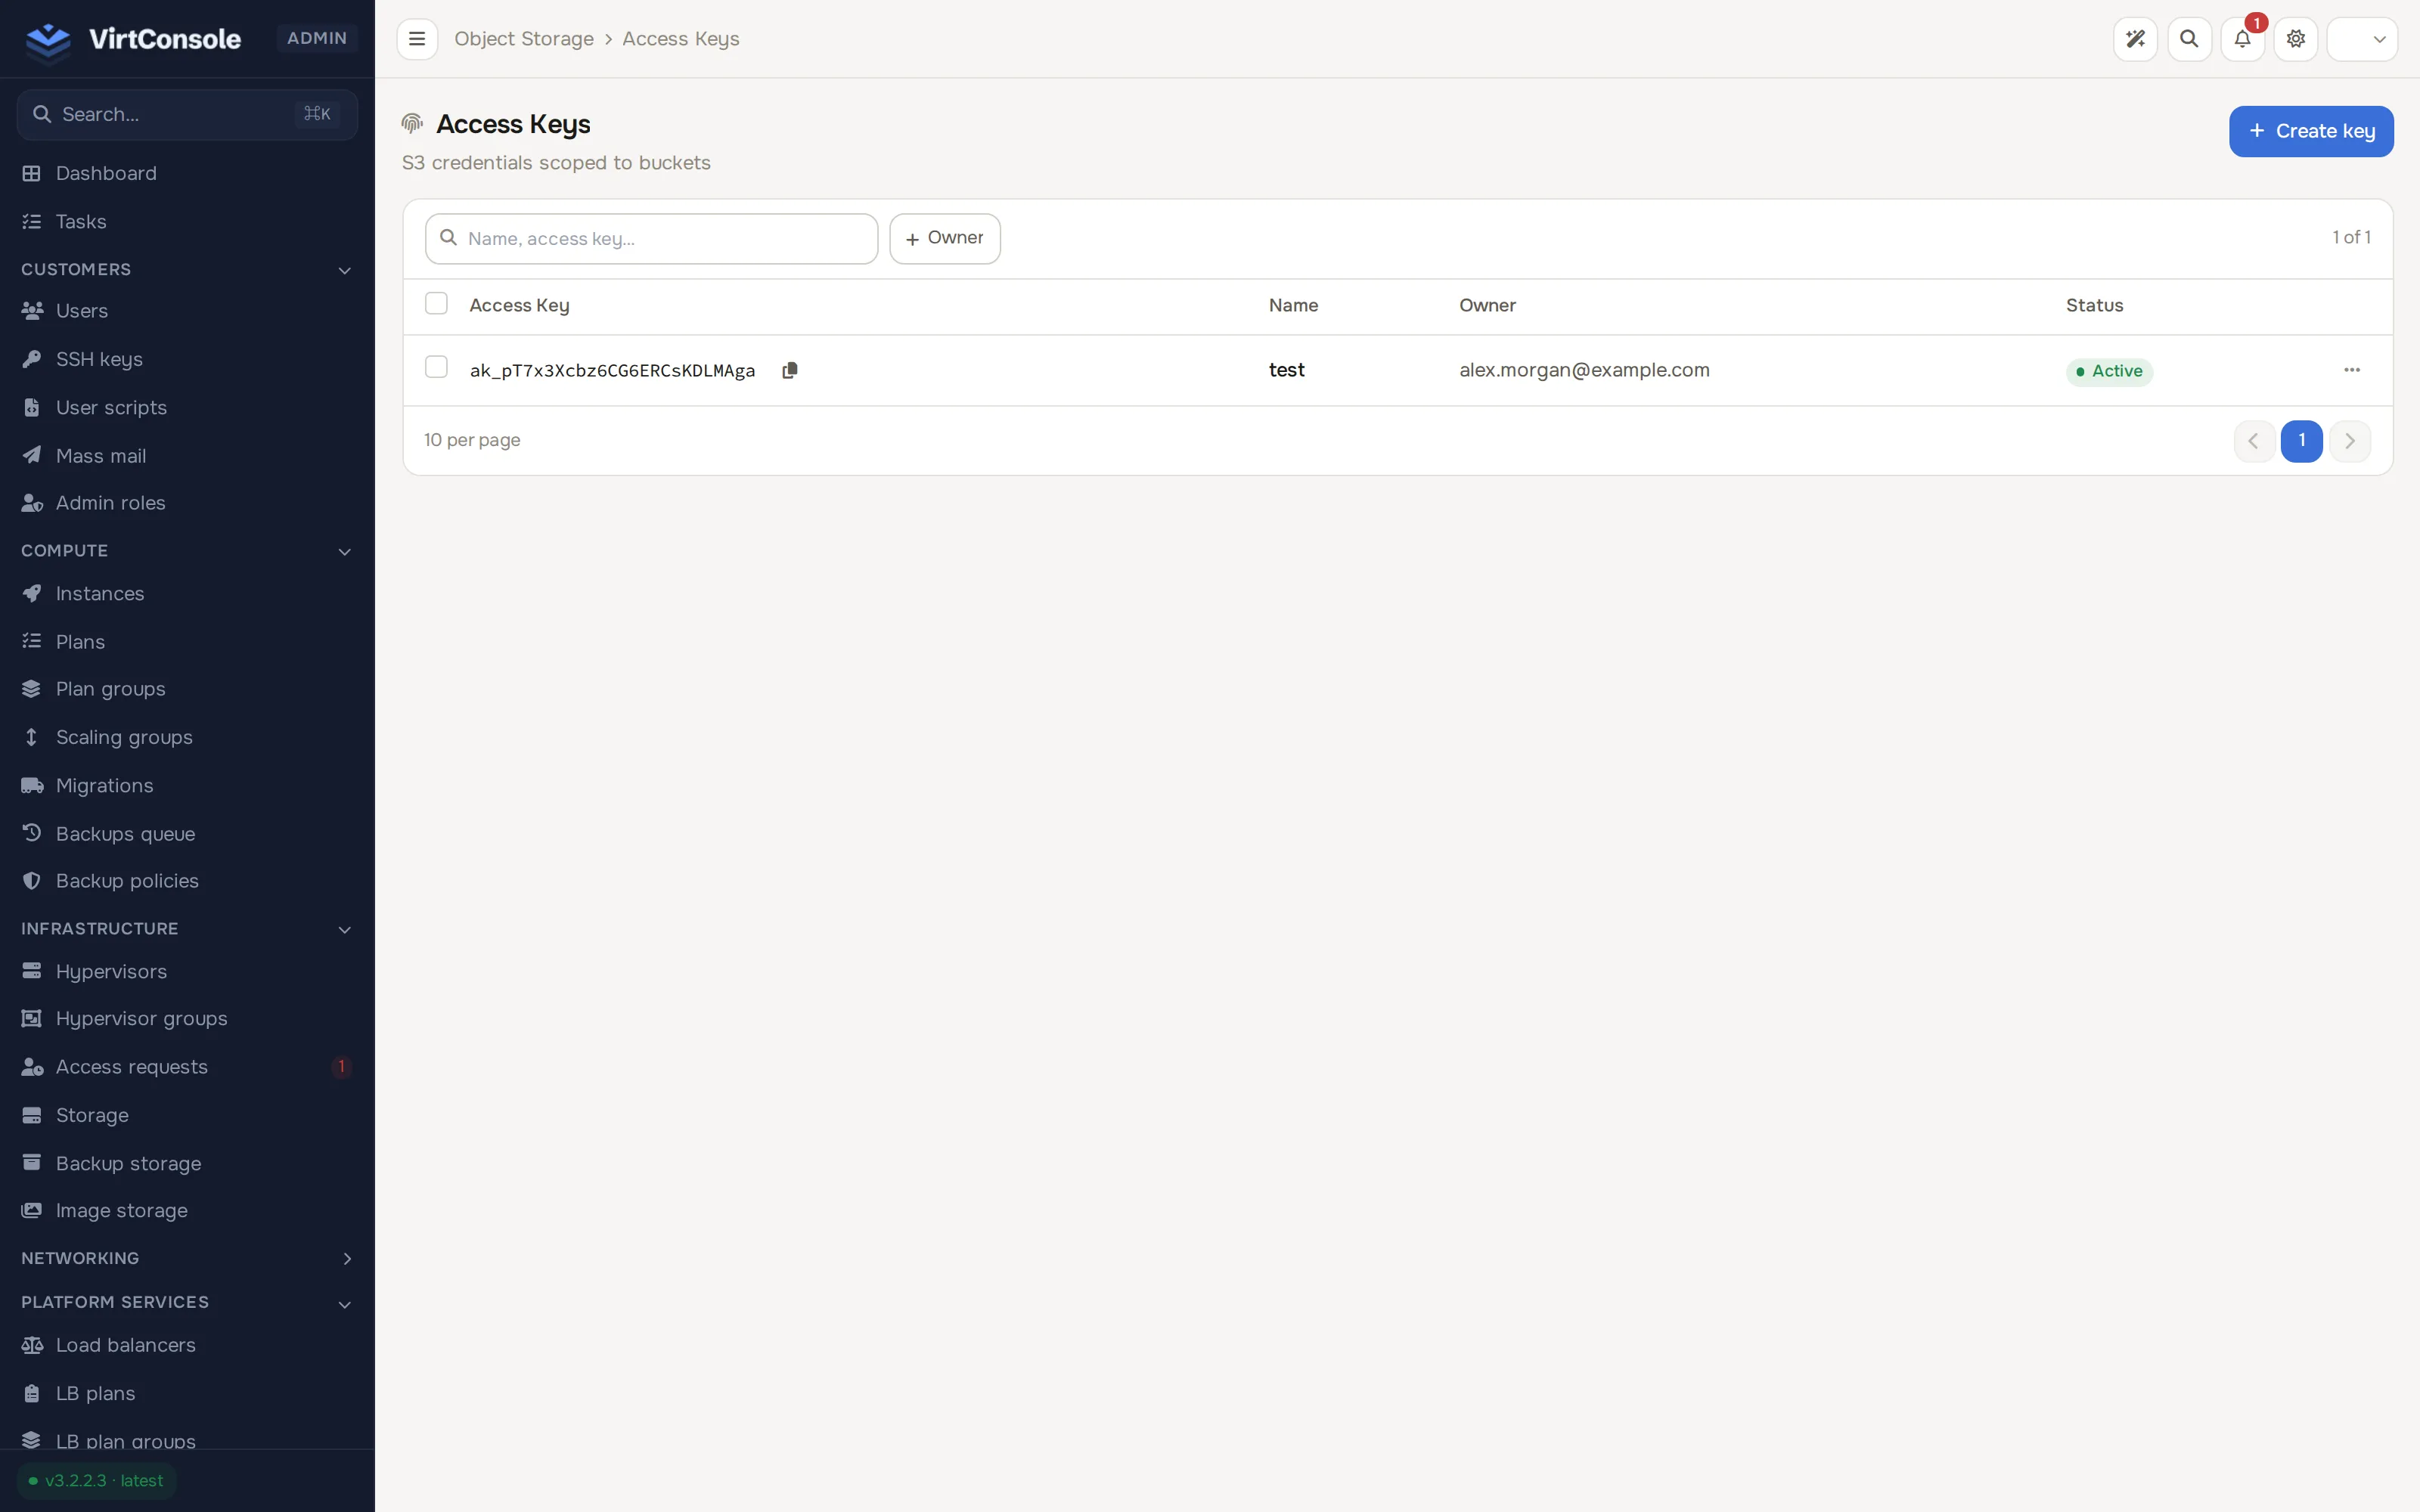
Task: Open Backup policies page
Action: [x=188, y=881]
